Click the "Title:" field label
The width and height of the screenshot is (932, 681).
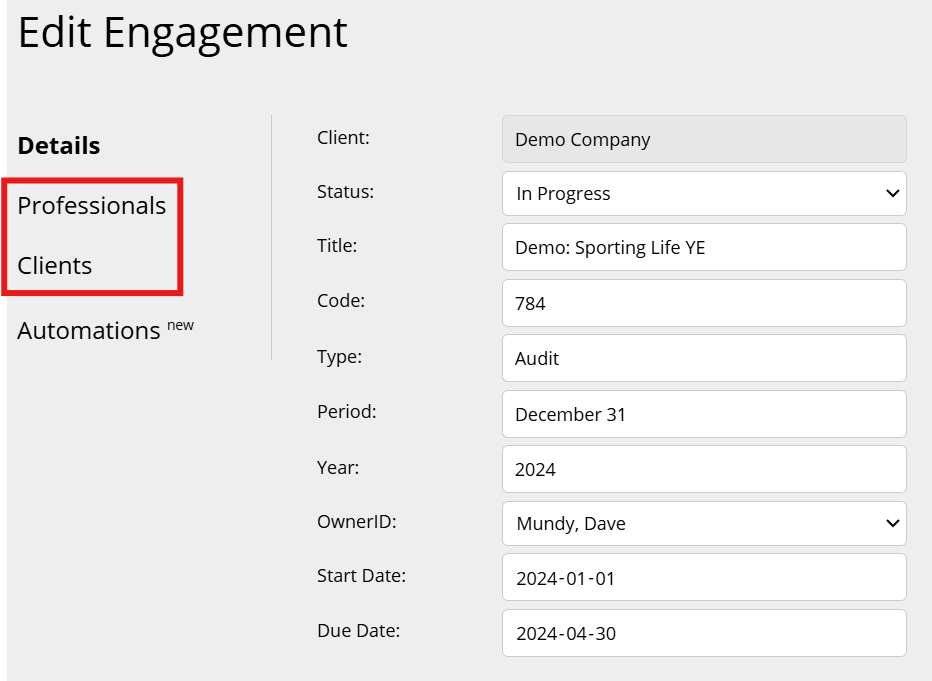pyautogui.click(x=337, y=246)
